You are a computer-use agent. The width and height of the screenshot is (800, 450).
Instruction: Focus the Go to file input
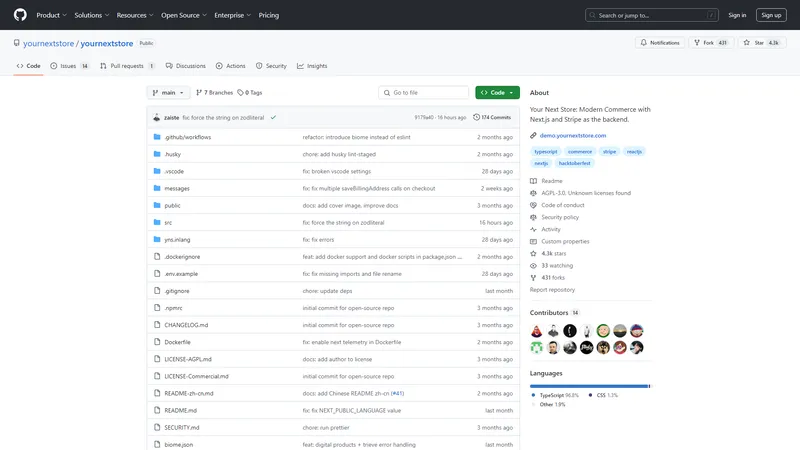click(423, 92)
